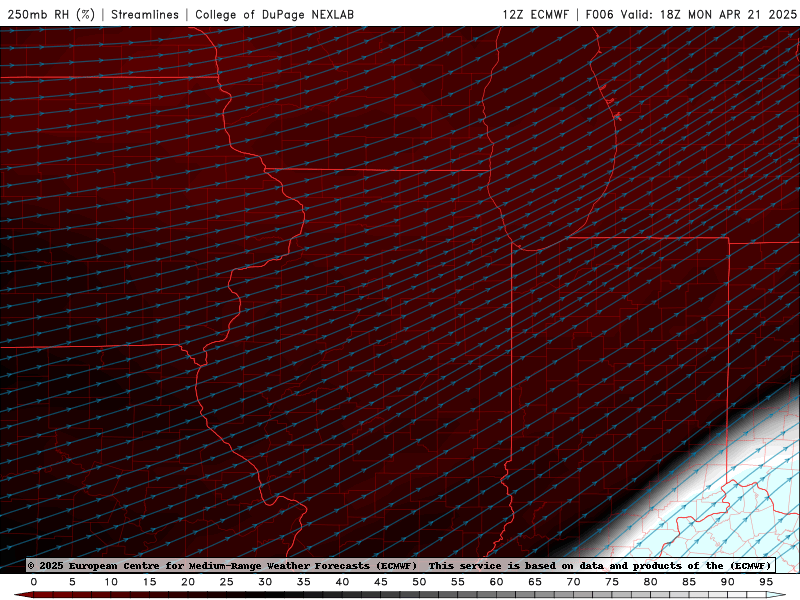The width and height of the screenshot is (800, 600).
Task: Click the white right end of colorbar
Action: [x=776, y=595]
